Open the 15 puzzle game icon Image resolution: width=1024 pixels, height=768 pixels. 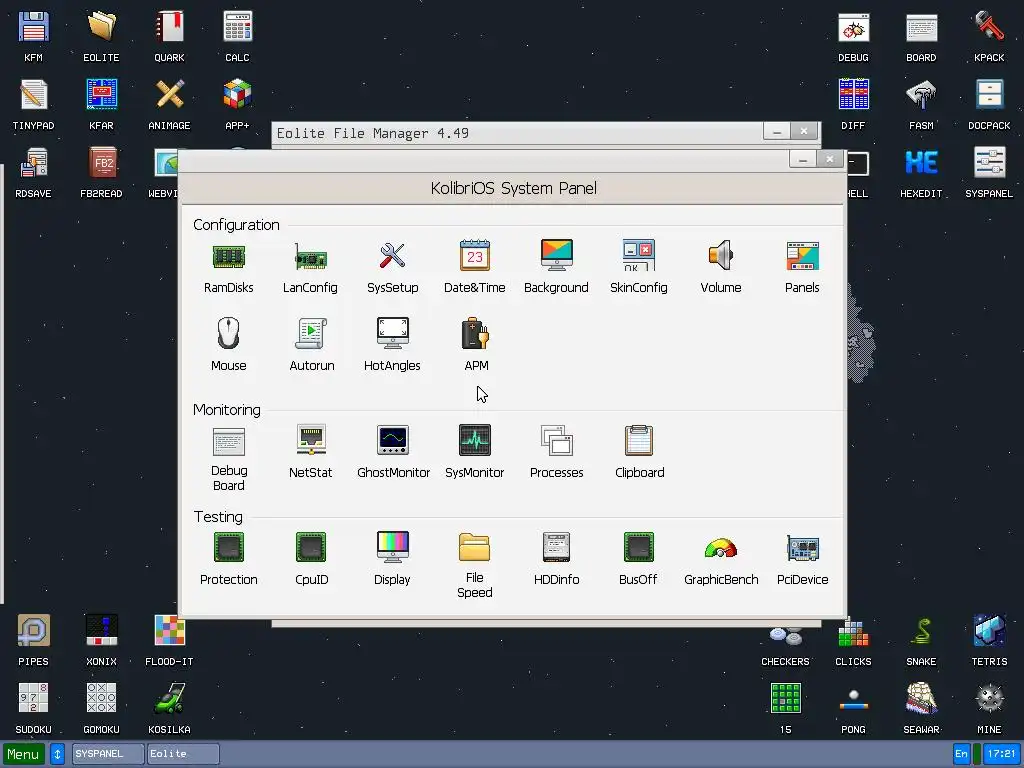[786, 699]
